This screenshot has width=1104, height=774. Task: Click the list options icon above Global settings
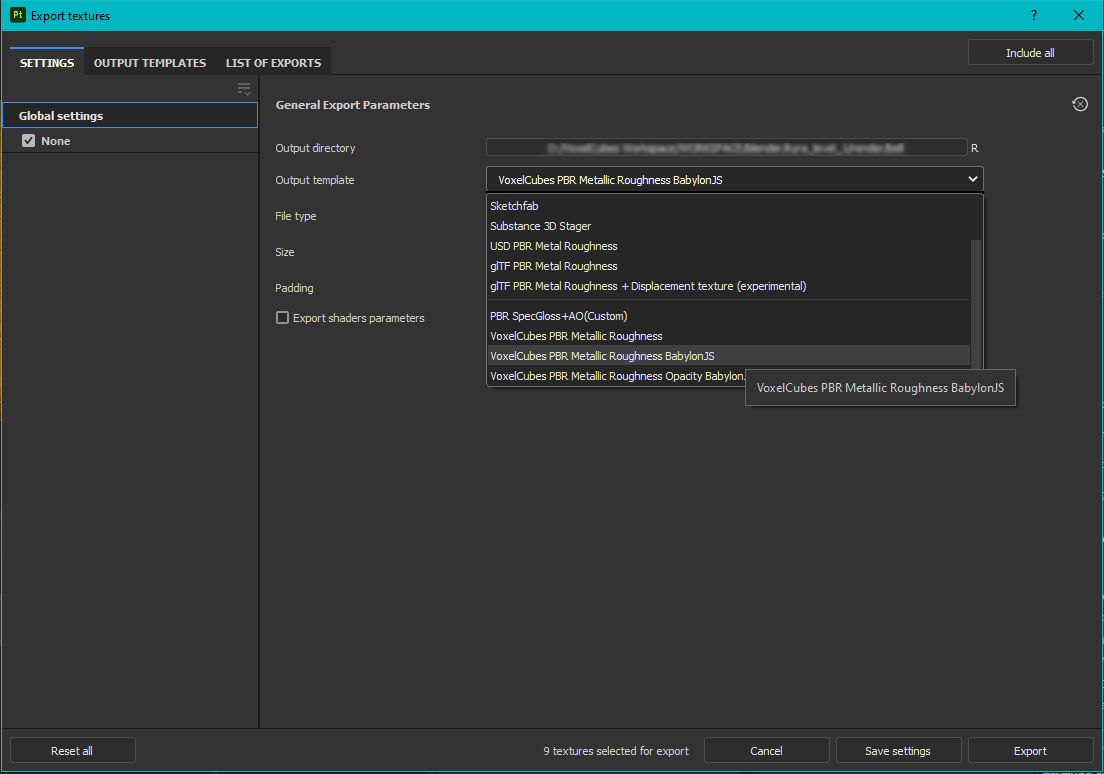coord(243,88)
